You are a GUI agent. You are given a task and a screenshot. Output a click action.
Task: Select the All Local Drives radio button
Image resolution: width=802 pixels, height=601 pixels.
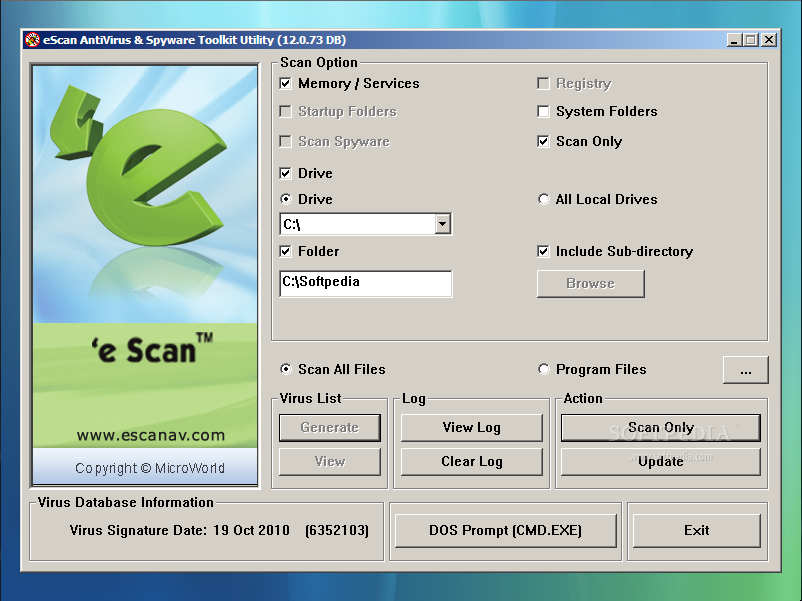point(544,199)
